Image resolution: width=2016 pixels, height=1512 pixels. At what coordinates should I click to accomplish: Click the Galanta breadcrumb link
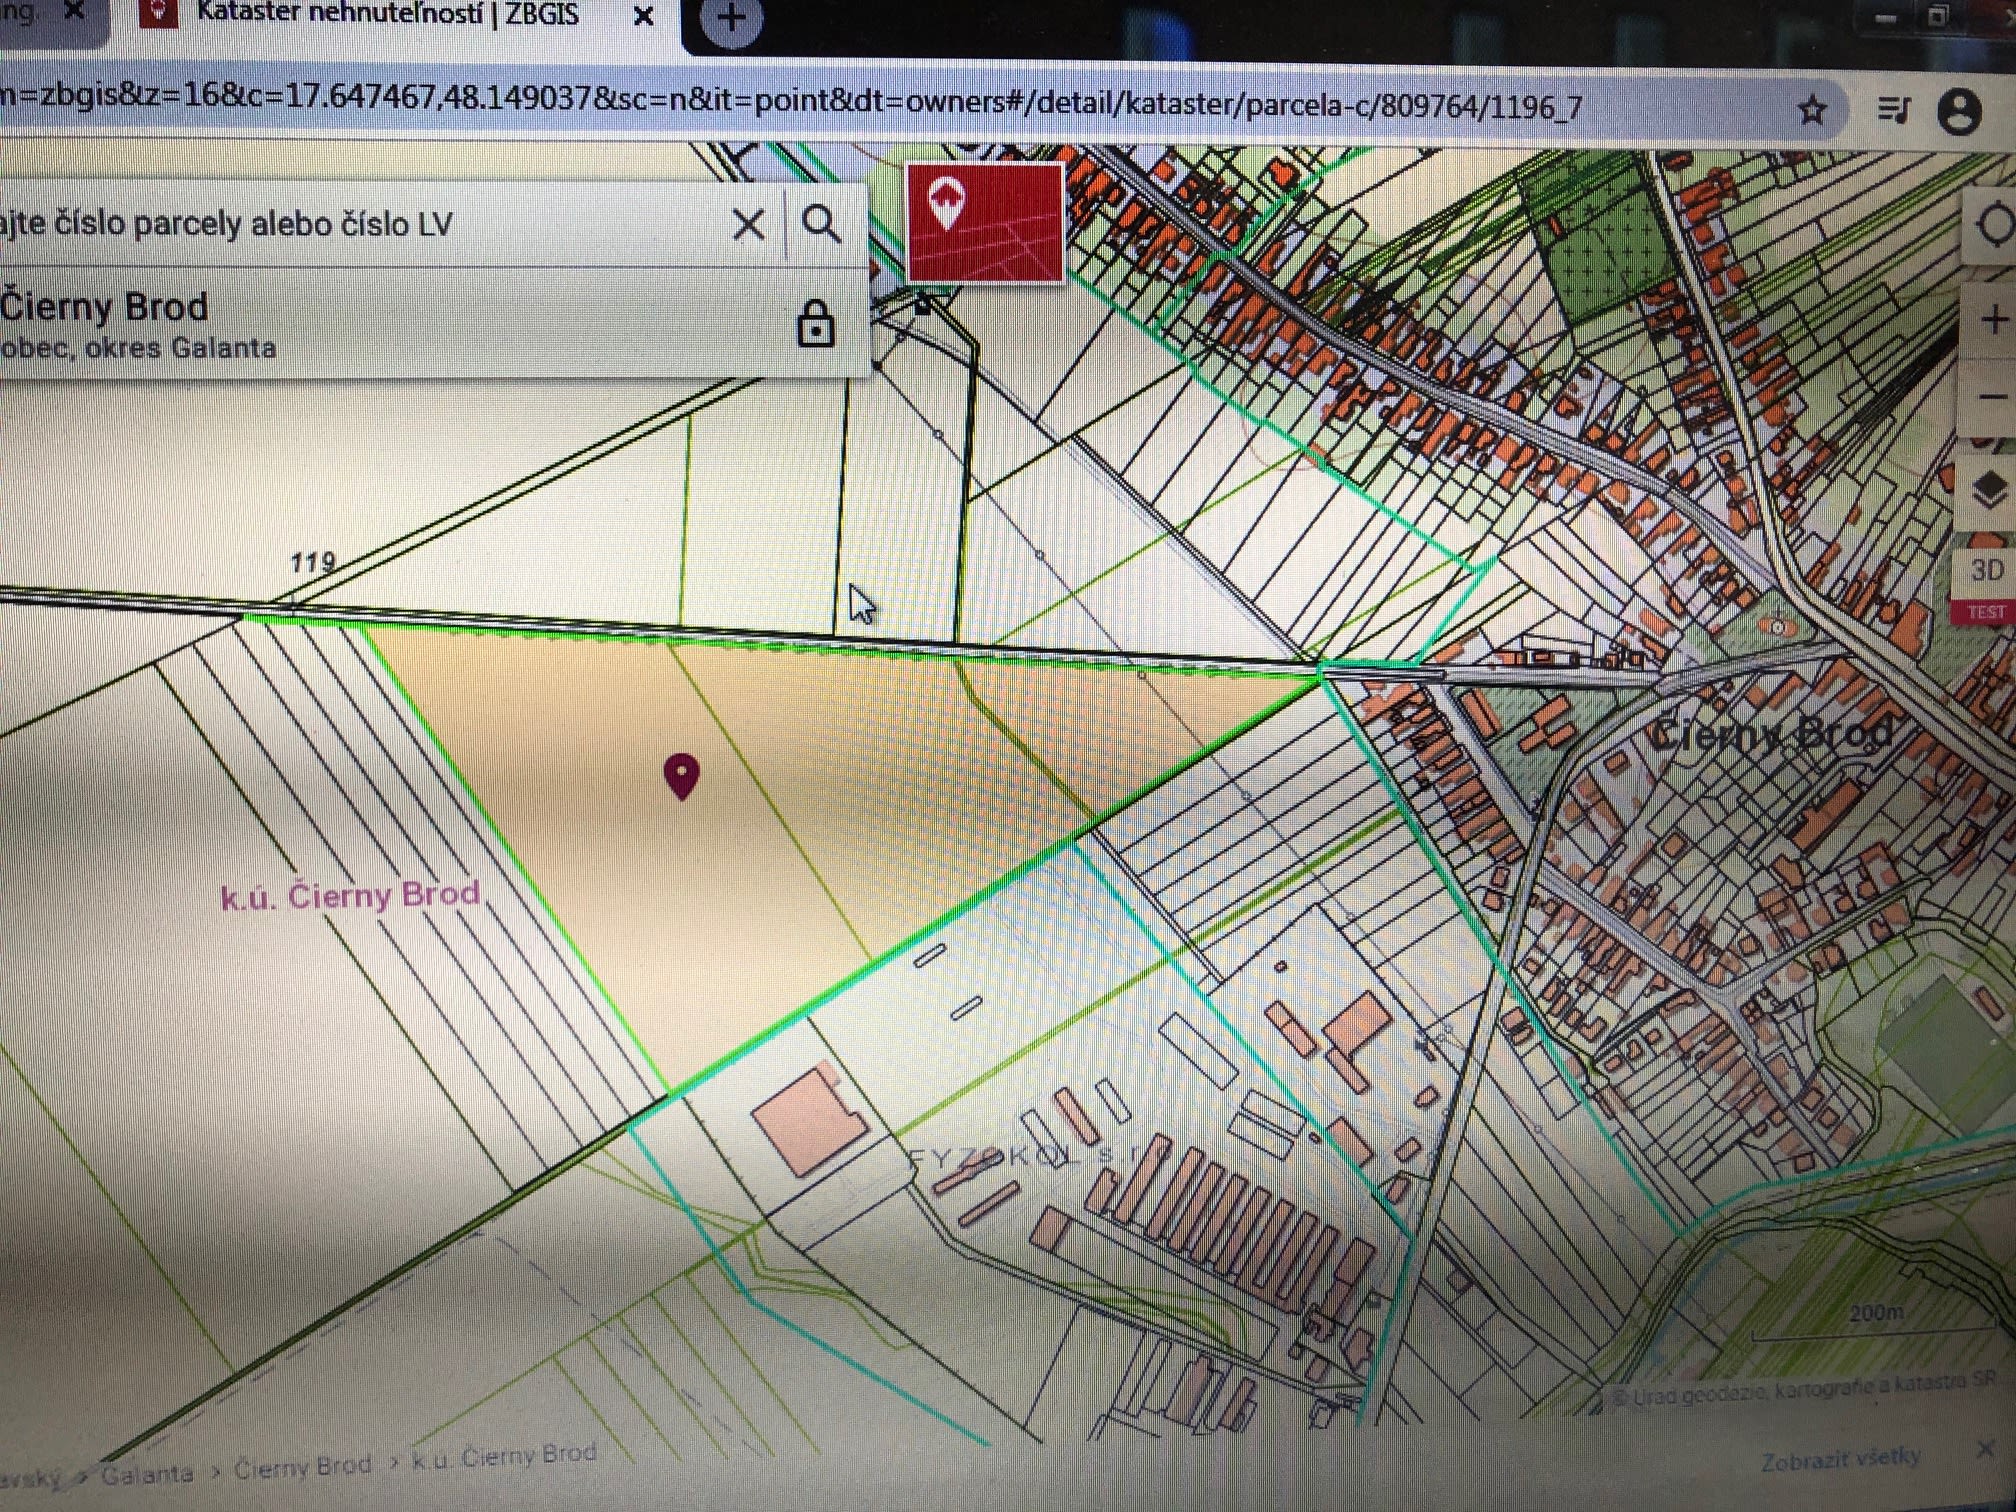click(147, 1474)
